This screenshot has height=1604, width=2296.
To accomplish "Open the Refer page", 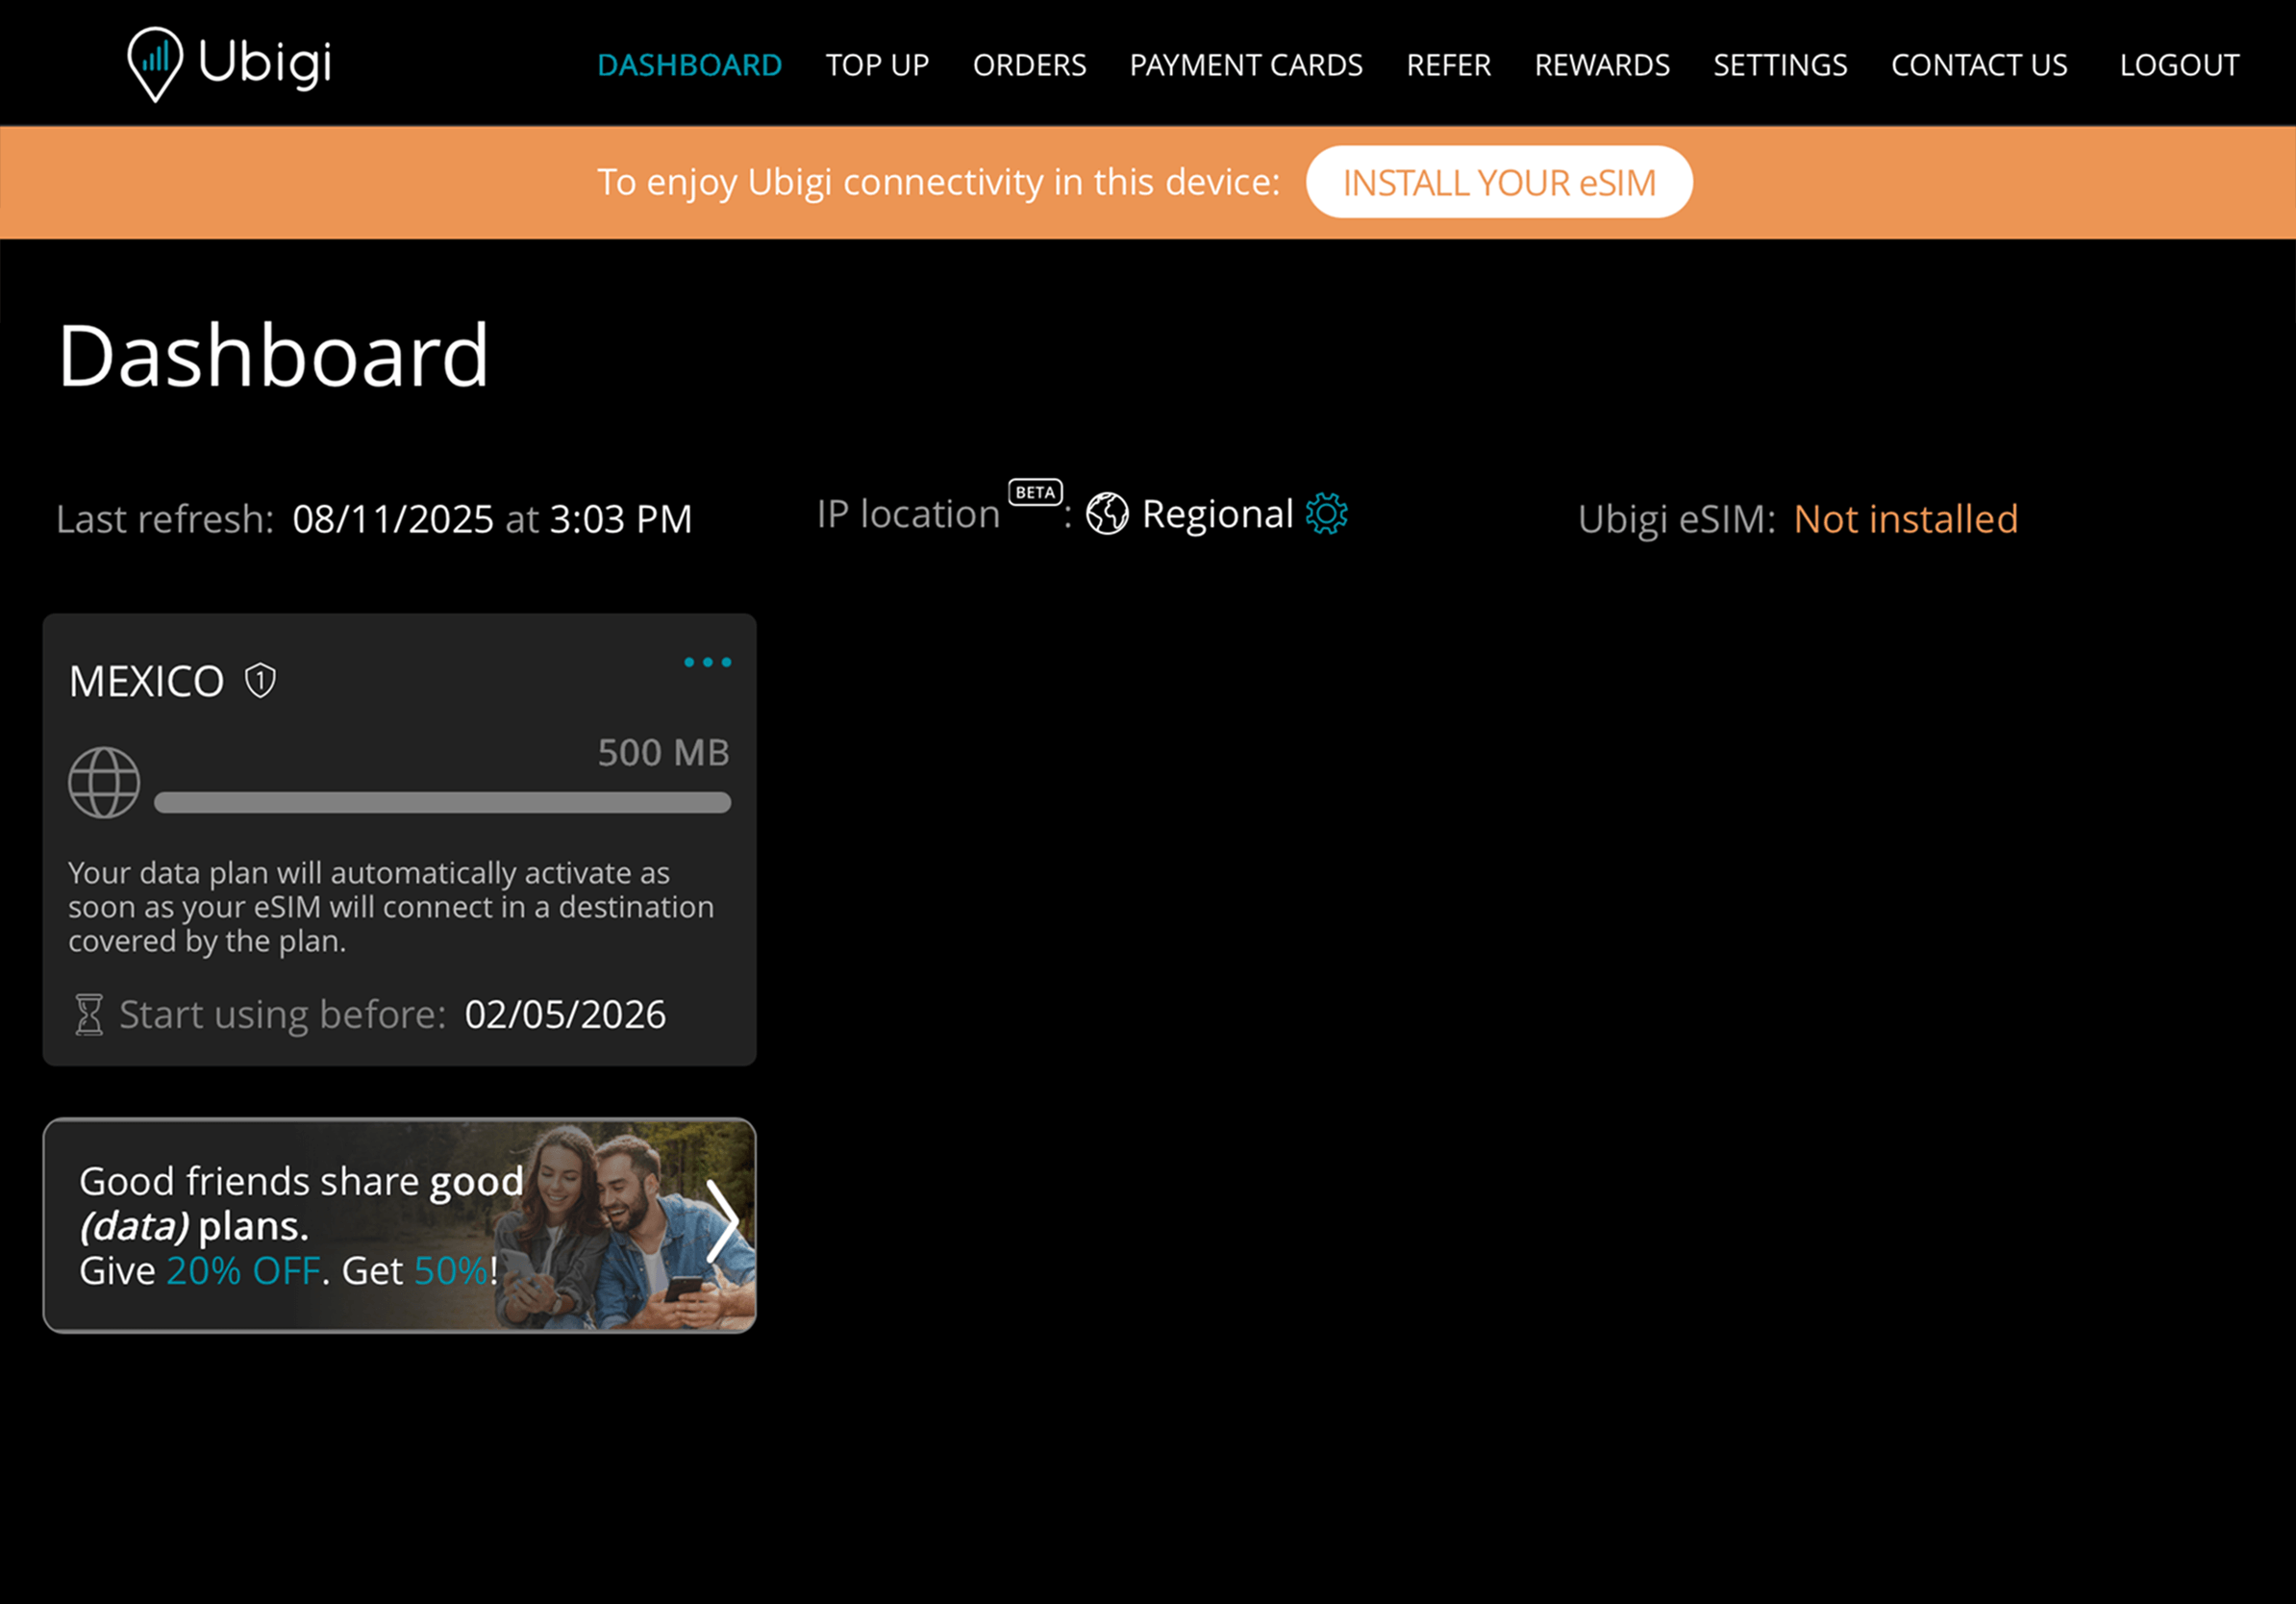I will (1448, 65).
